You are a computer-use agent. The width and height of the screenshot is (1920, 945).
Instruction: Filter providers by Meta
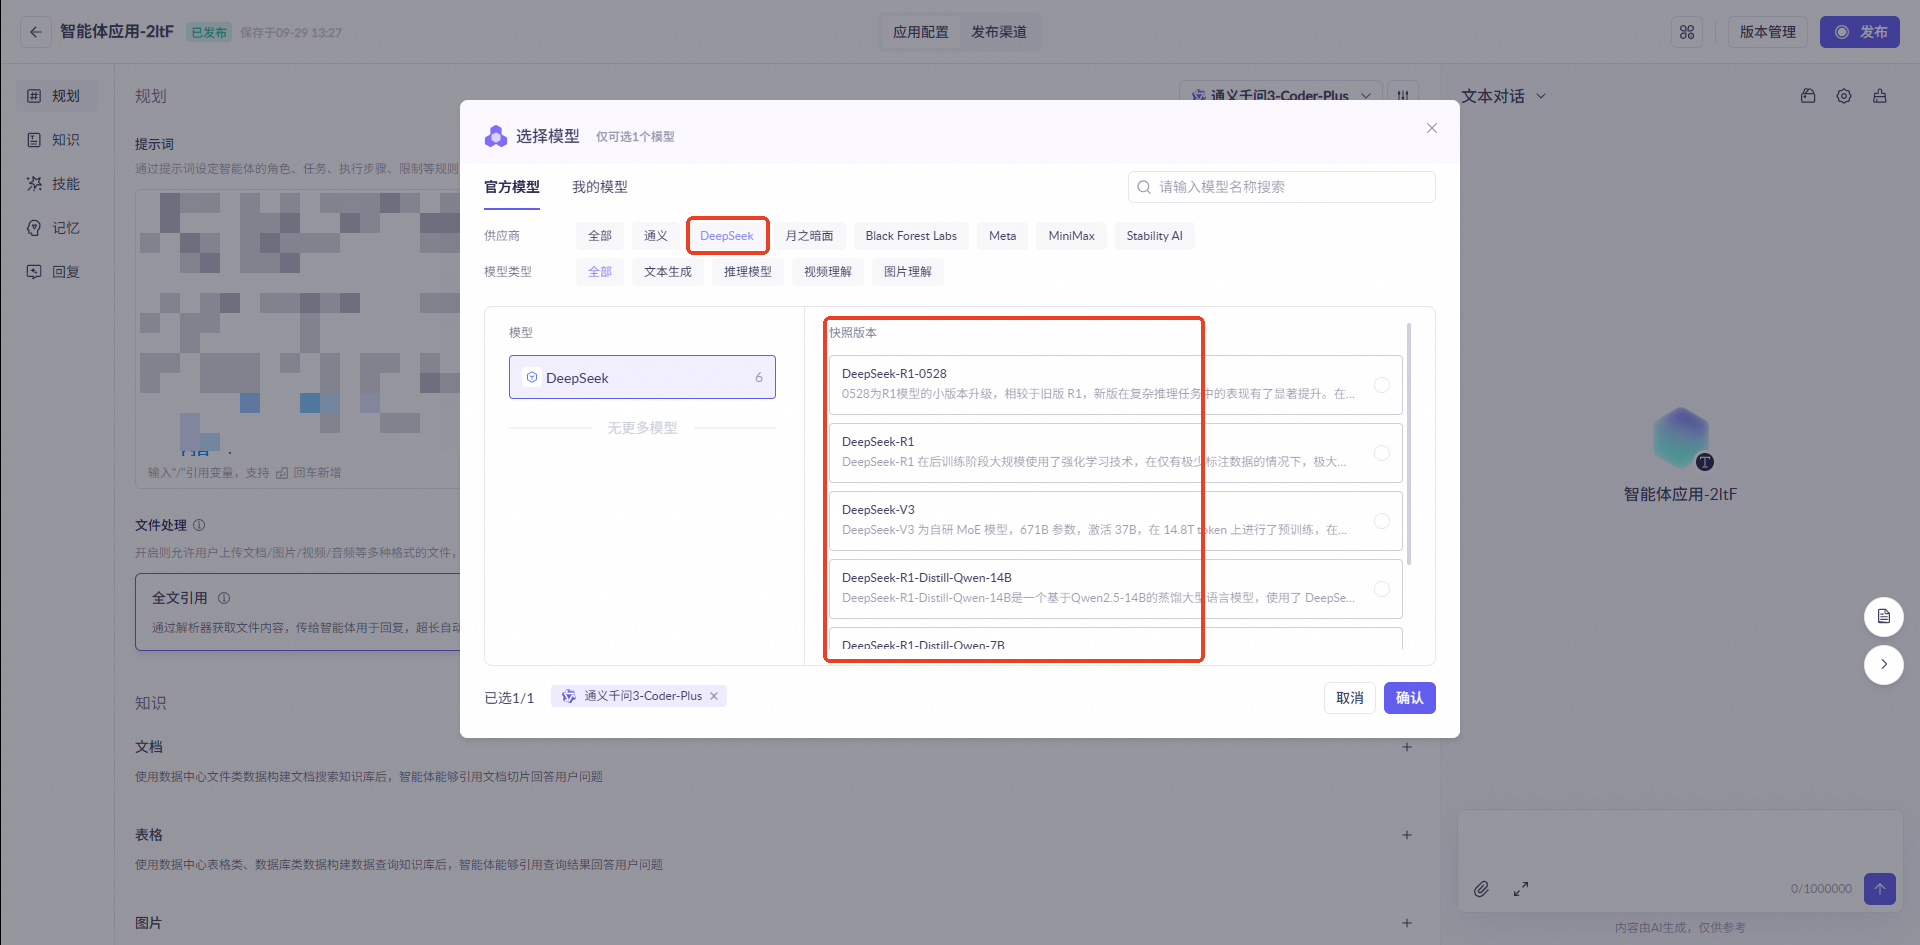[x=1003, y=236]
